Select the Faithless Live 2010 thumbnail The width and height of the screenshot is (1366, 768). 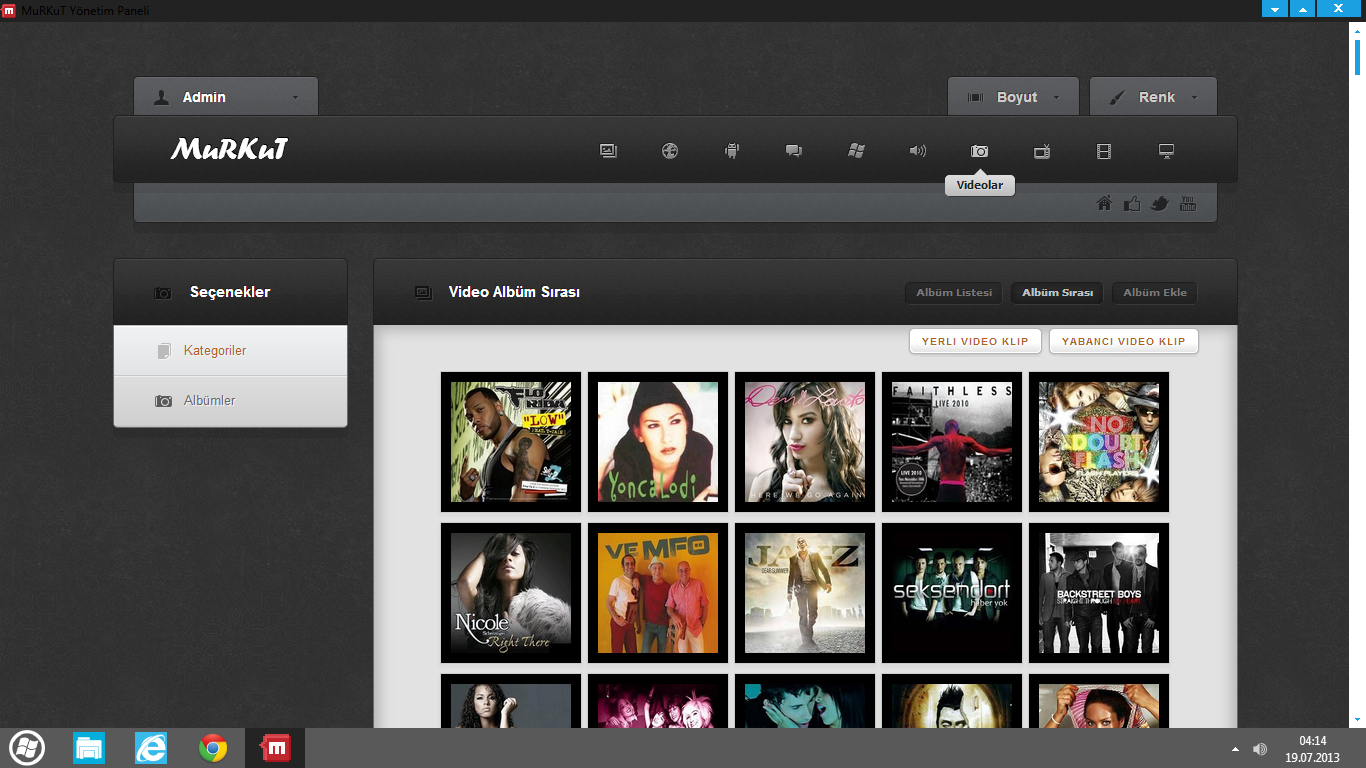coord(952,442)
